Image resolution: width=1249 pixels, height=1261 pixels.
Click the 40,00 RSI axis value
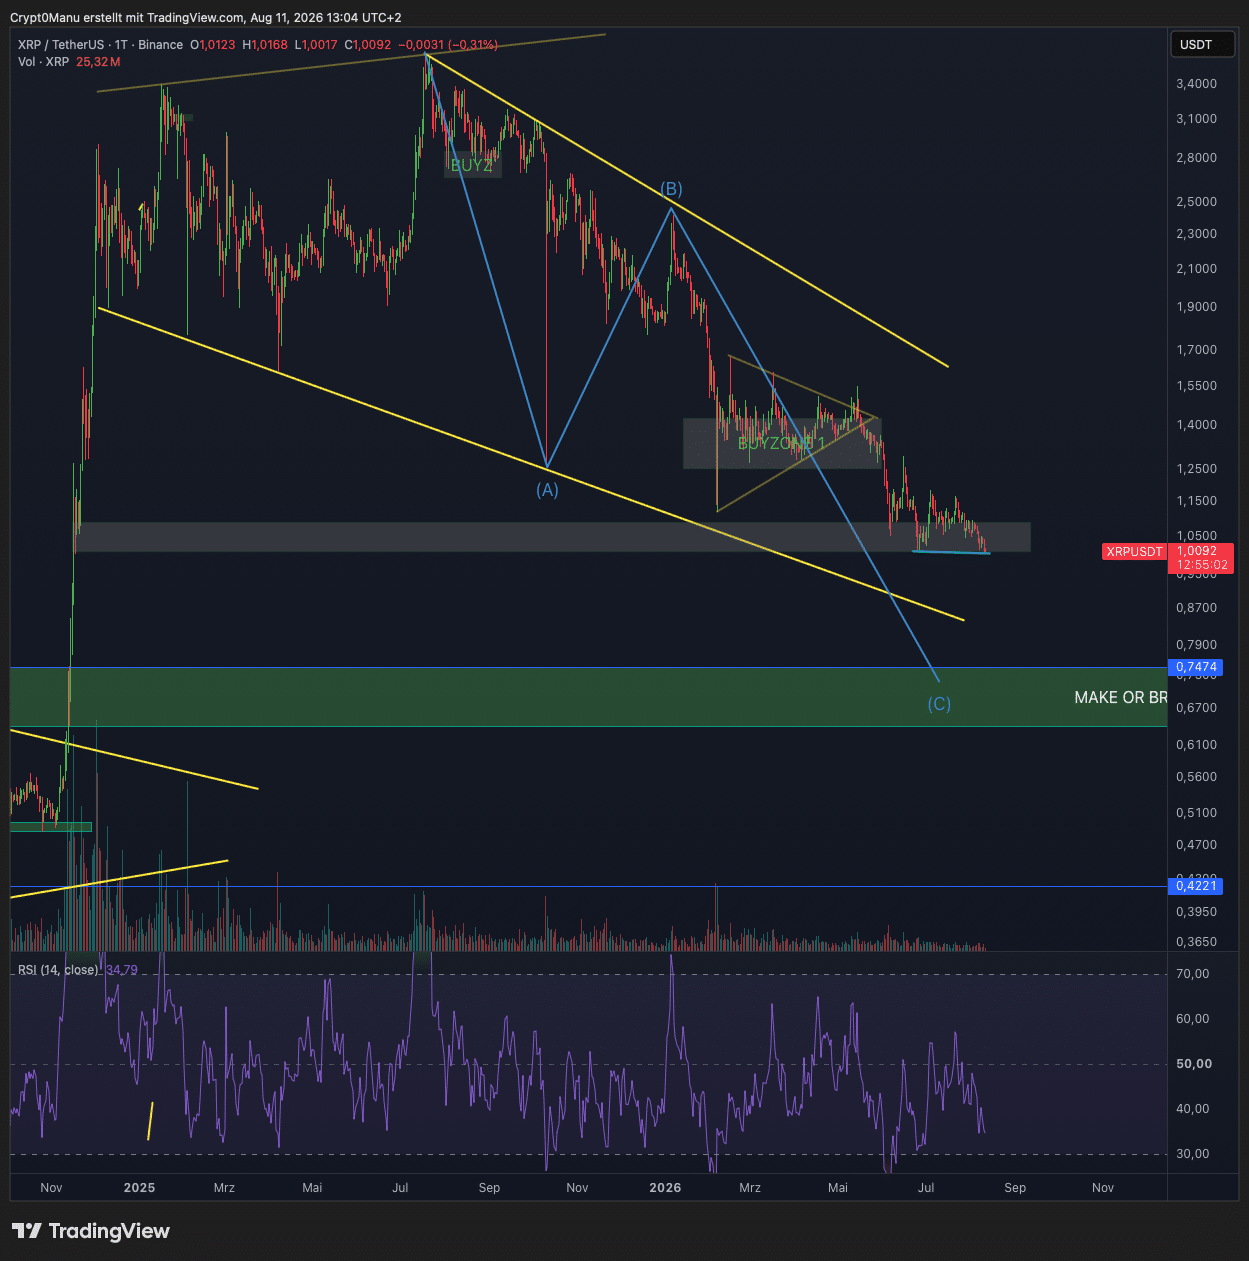[1193, 1109]
